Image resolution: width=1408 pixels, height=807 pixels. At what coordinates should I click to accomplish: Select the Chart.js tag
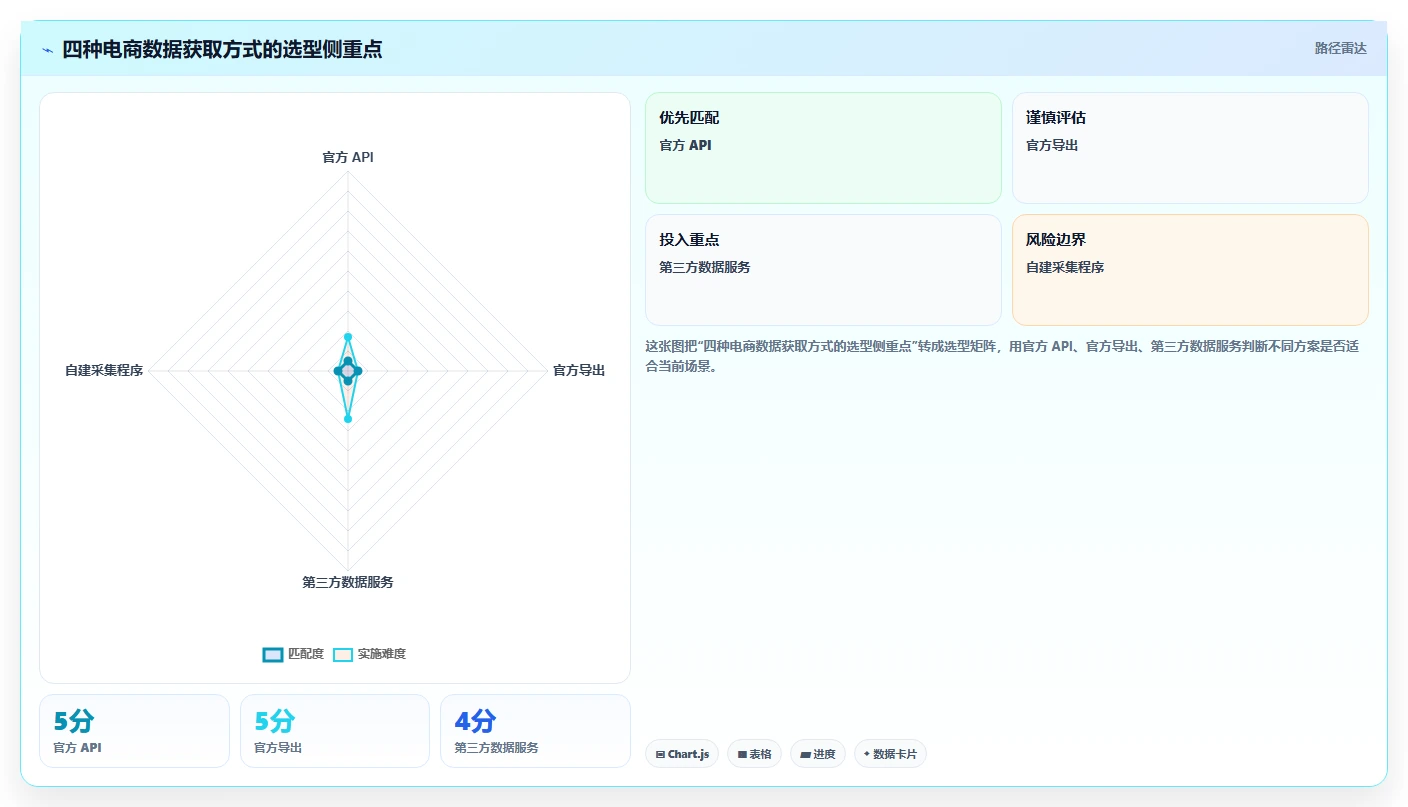pos(682,754)
